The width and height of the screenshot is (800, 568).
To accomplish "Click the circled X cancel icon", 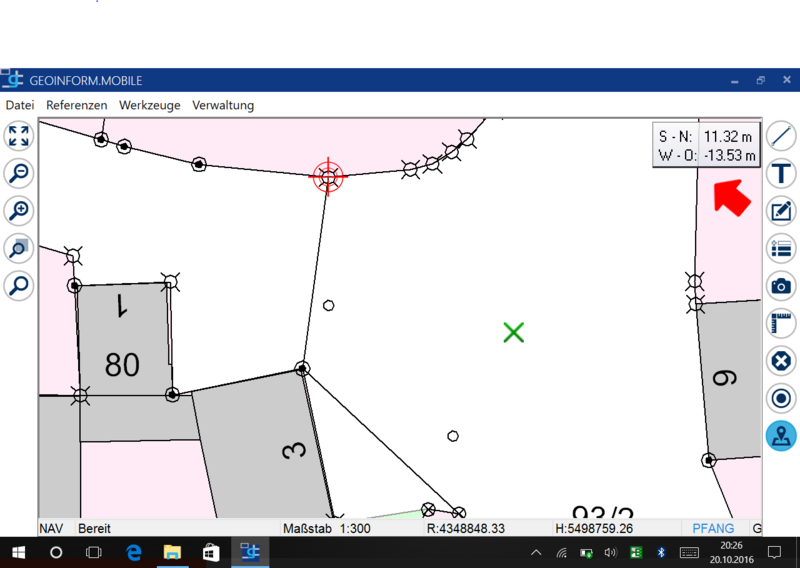I will tap(781, 361).
